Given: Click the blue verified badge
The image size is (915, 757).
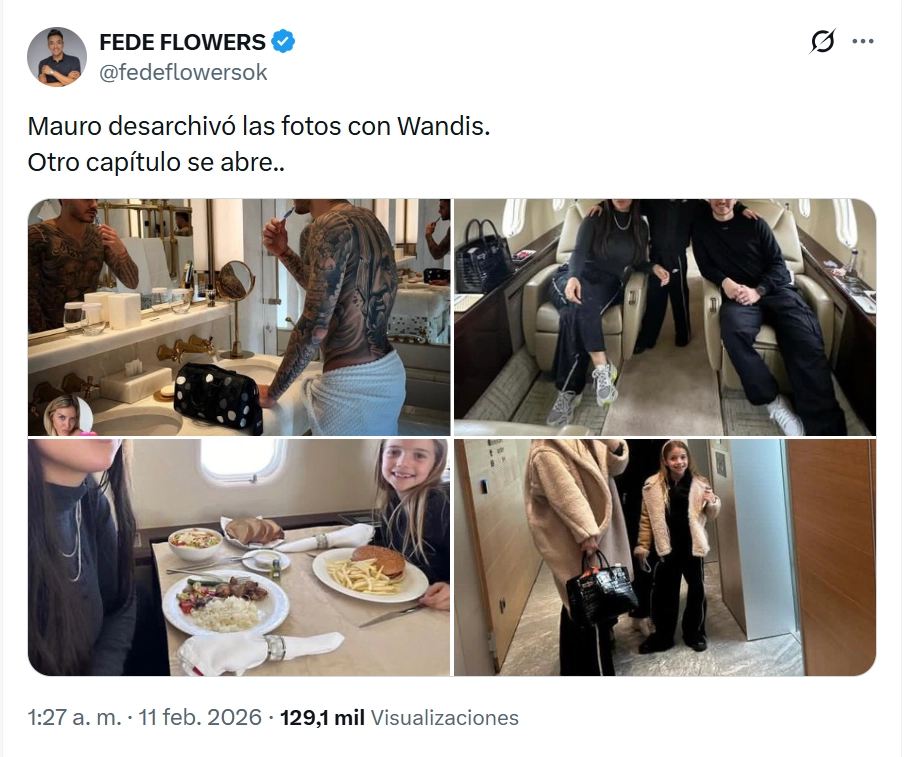Looking at the screenshot, I should tap(284, 42).
